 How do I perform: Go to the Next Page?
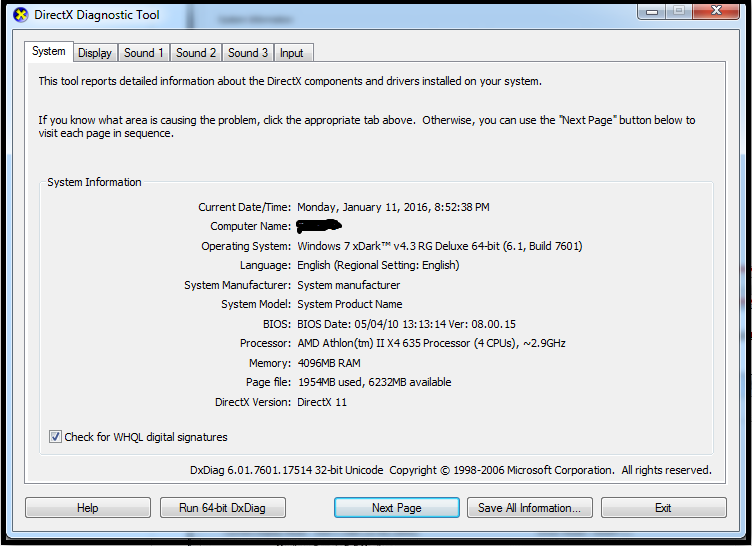[397, 508]
